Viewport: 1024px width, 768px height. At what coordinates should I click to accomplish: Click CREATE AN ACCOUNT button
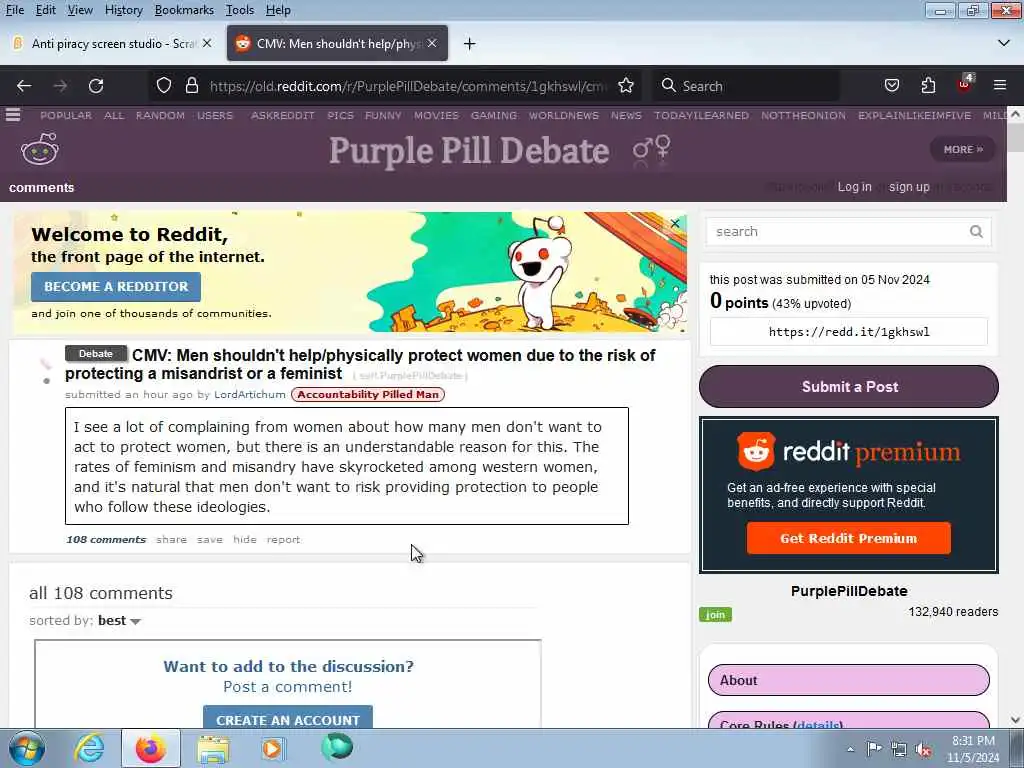tap(288, 717)
